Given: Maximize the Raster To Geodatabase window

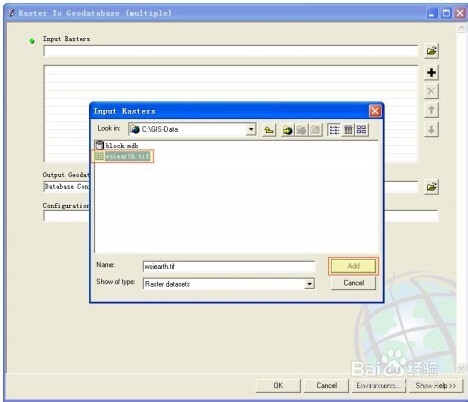Looking at the screenshot, I should point(446,13).
